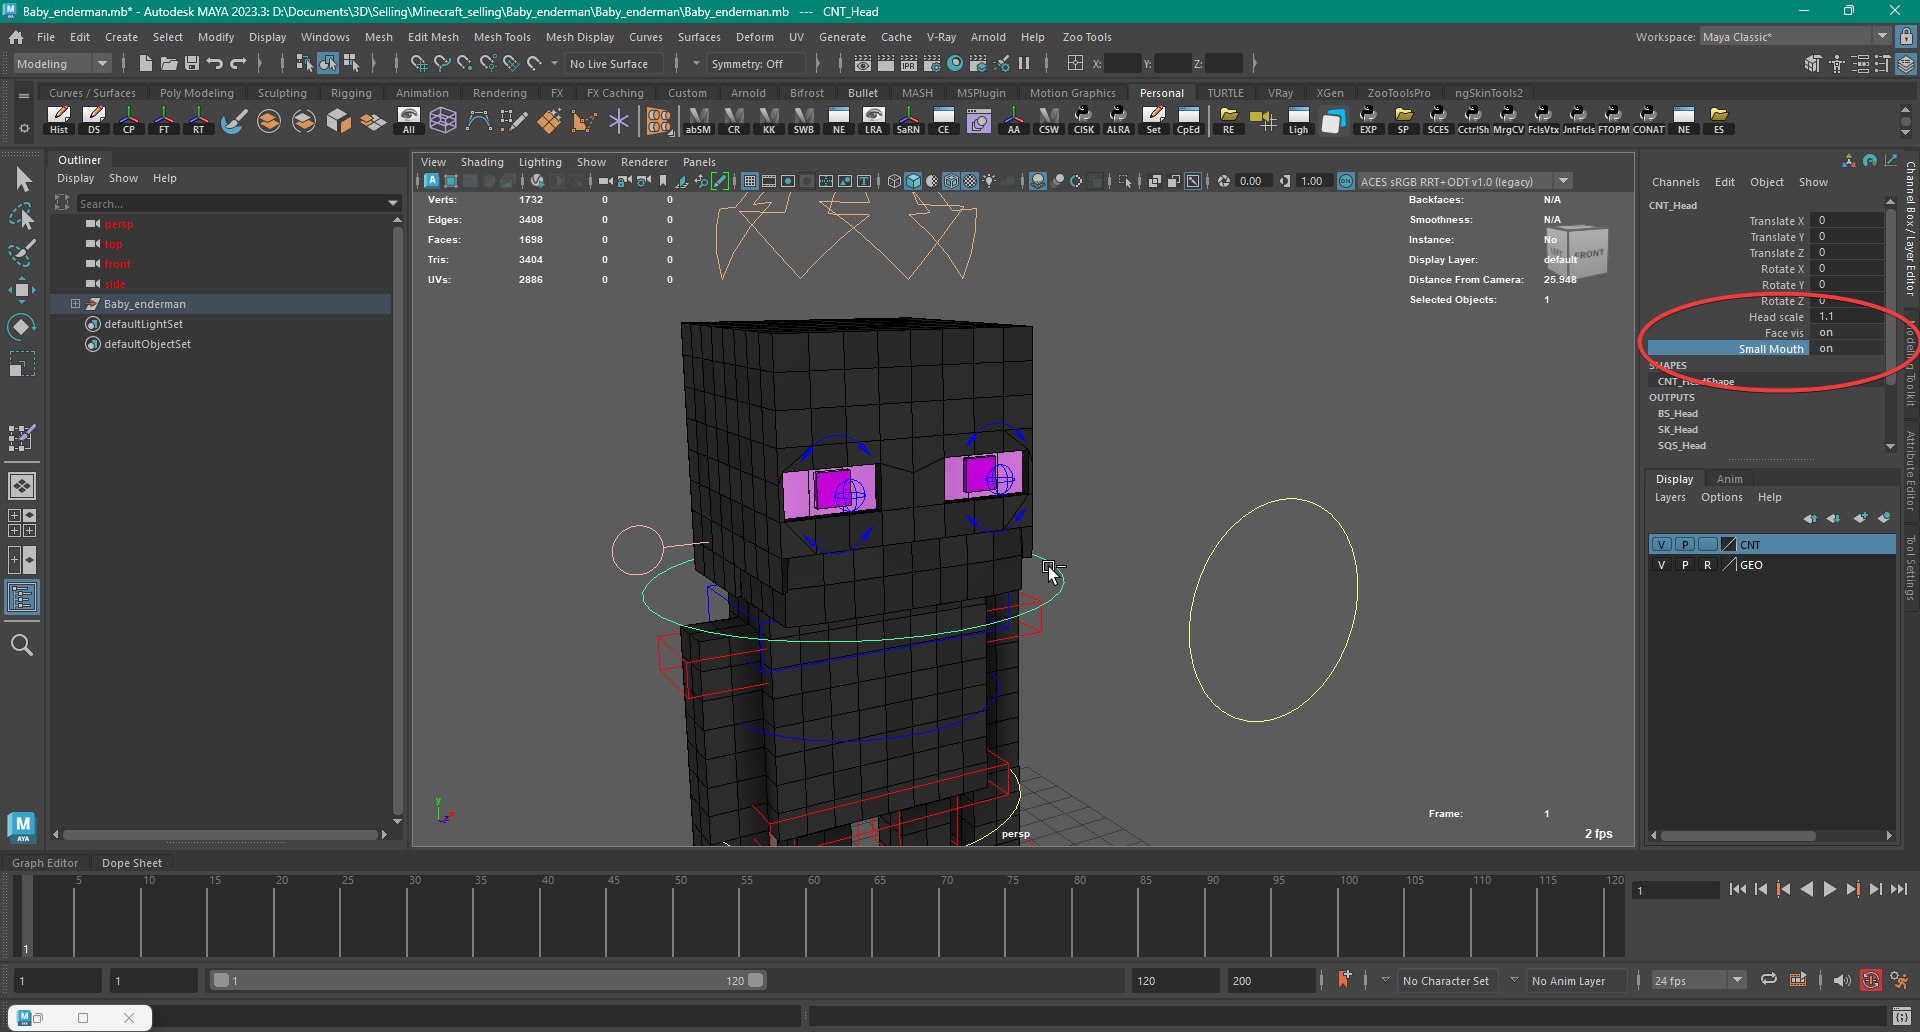Viewport: 1920px width, 1032px height.
Task: Toggle playback P of GEO layer
Action: pos(1685,565)
